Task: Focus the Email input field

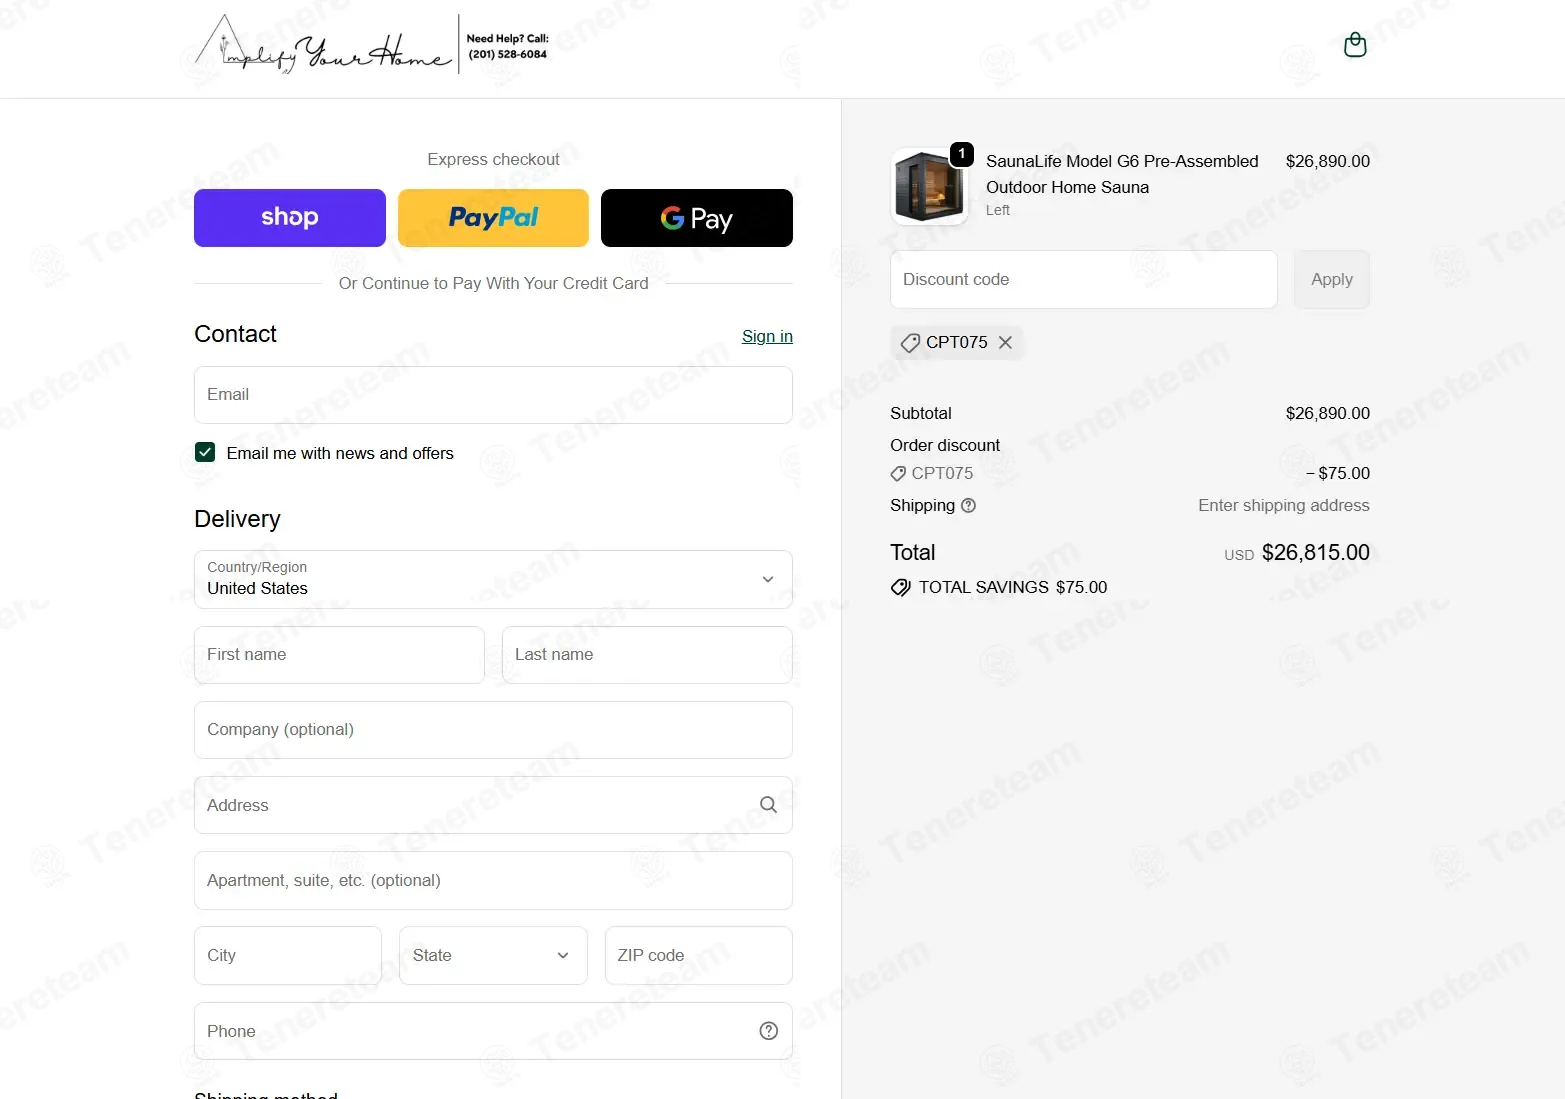Action: (x=493, y=395)
